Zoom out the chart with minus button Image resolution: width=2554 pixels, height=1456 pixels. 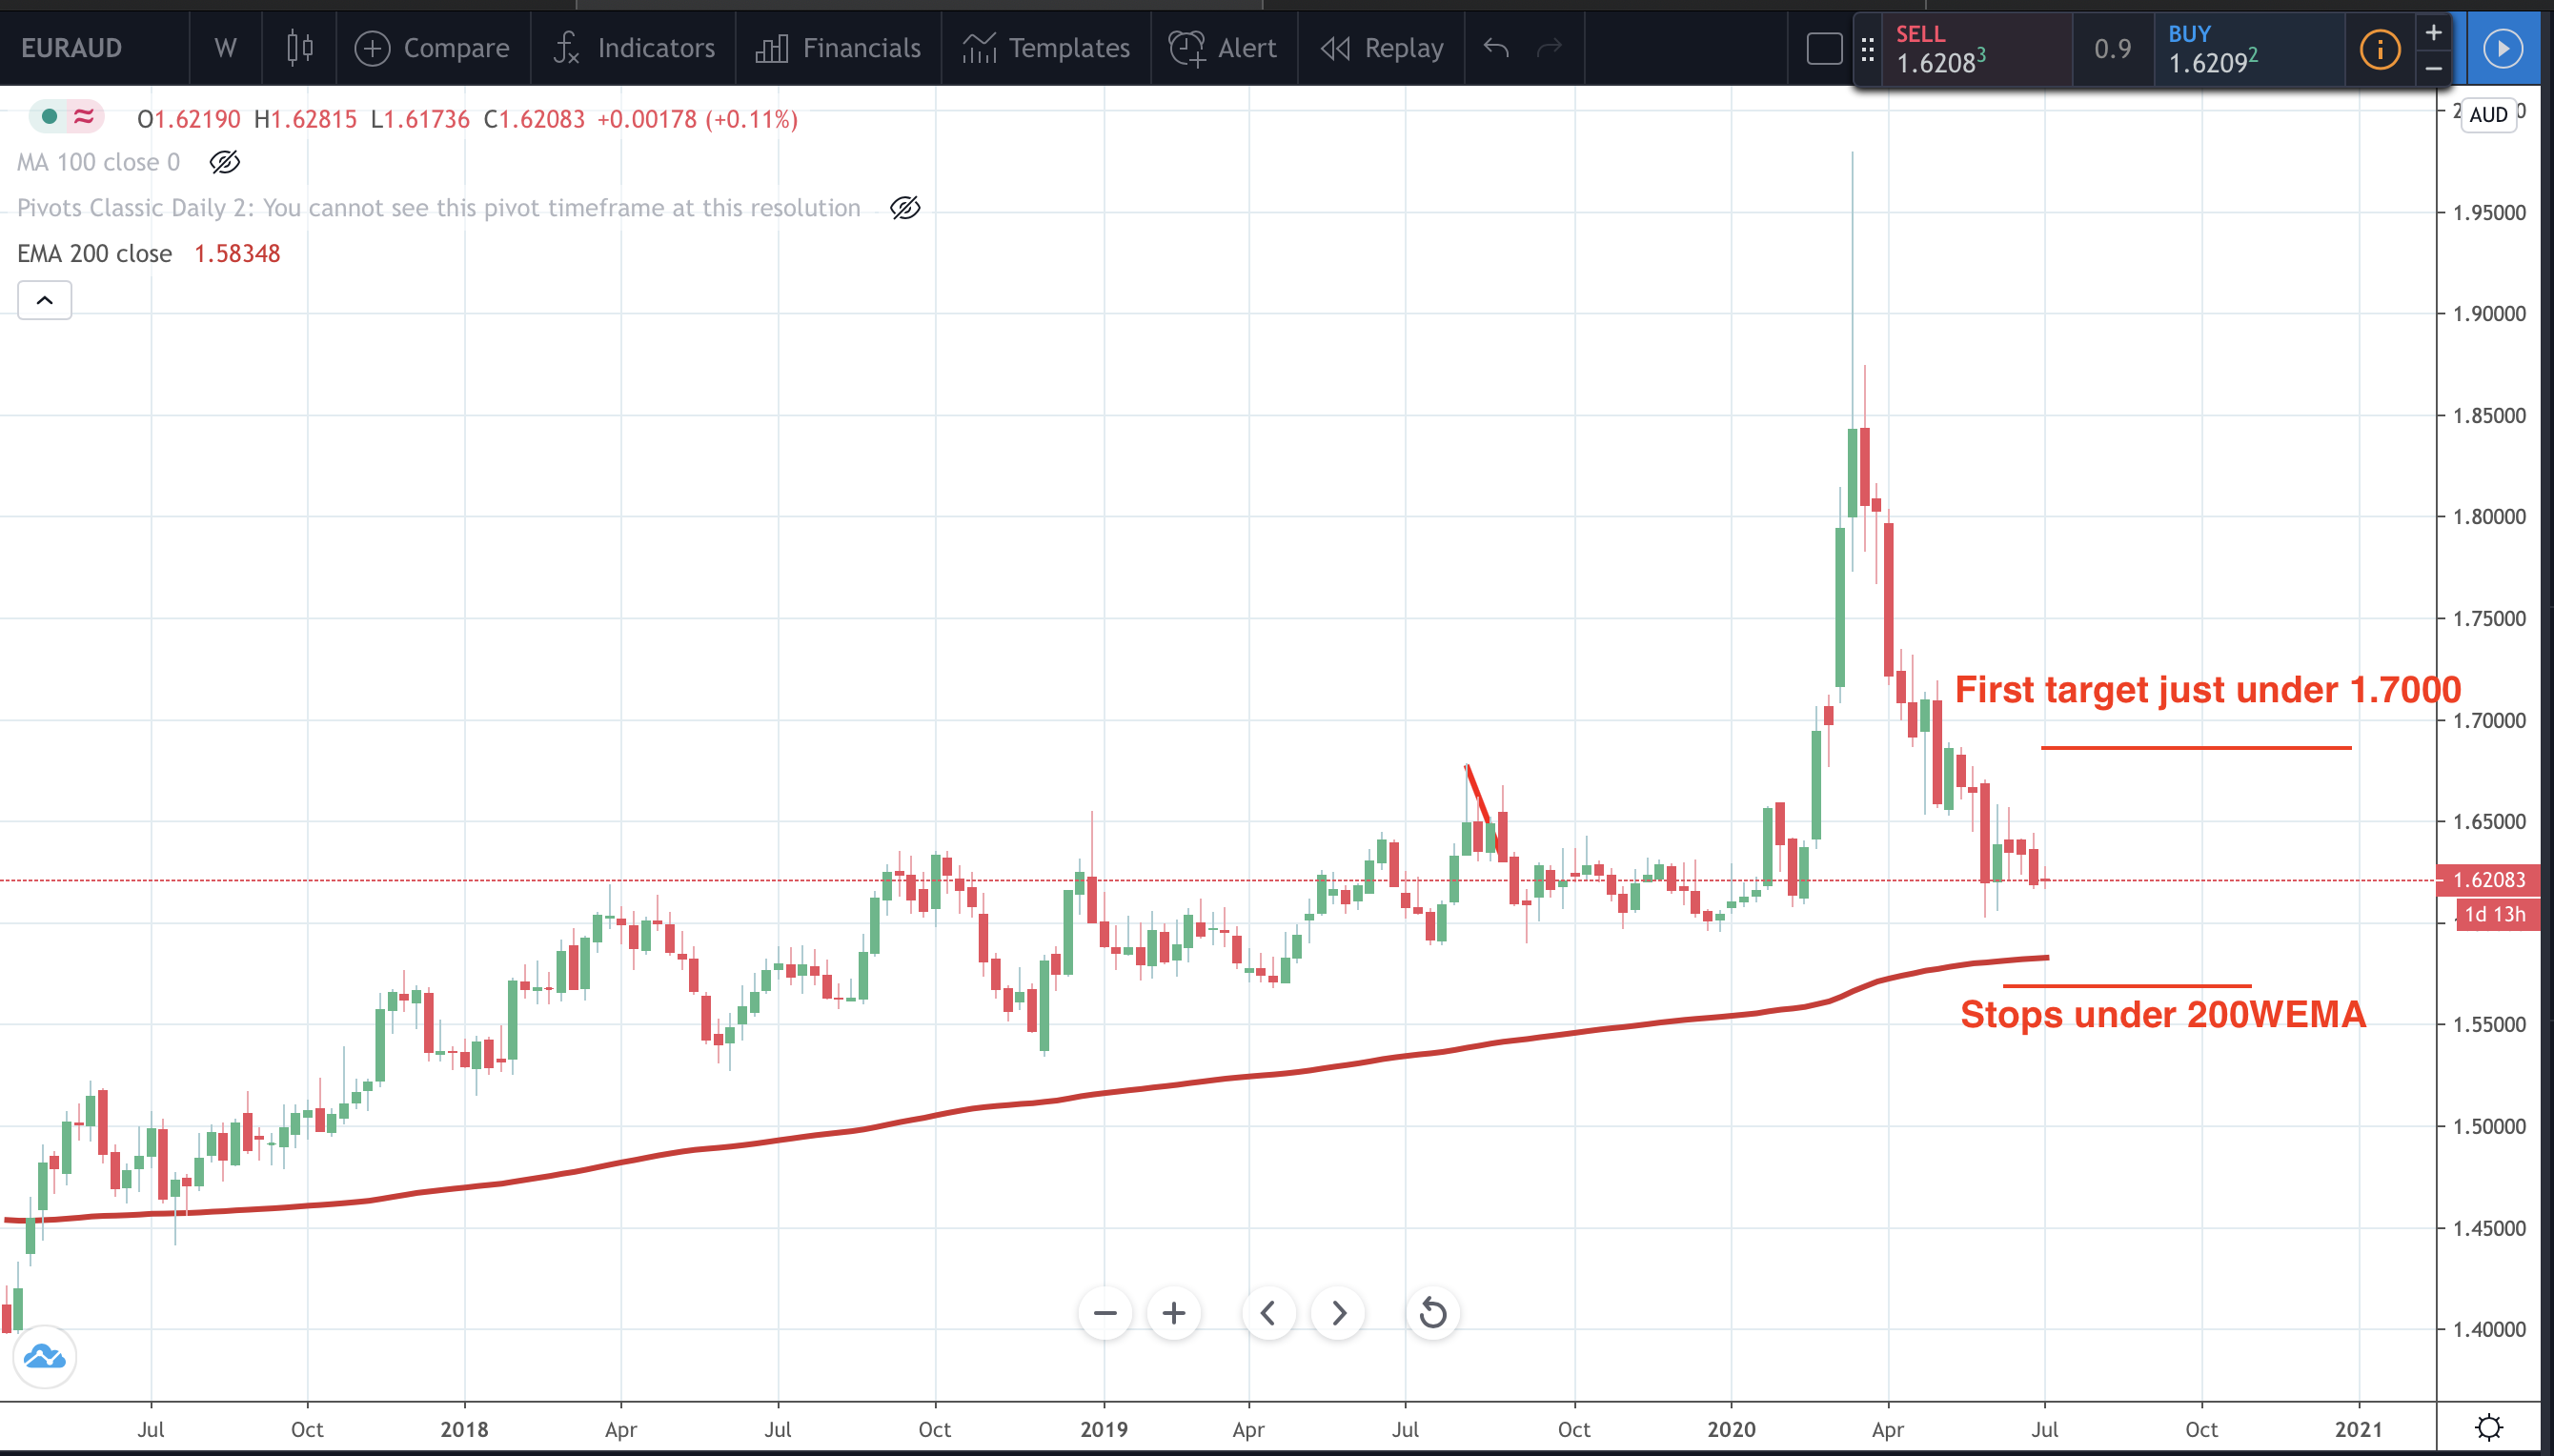[1105, 1313]
